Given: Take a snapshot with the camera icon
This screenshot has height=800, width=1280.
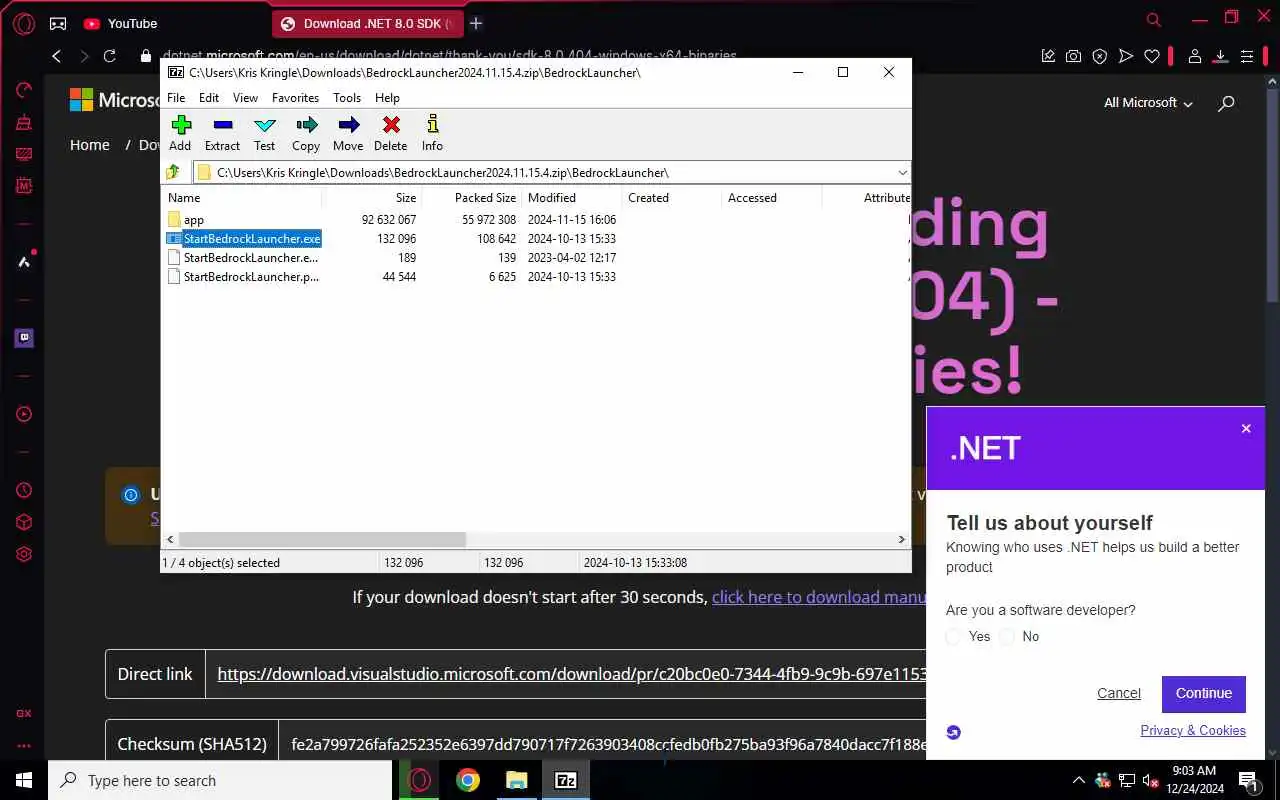Looking at the screenshot, I should coord(1073,56).
